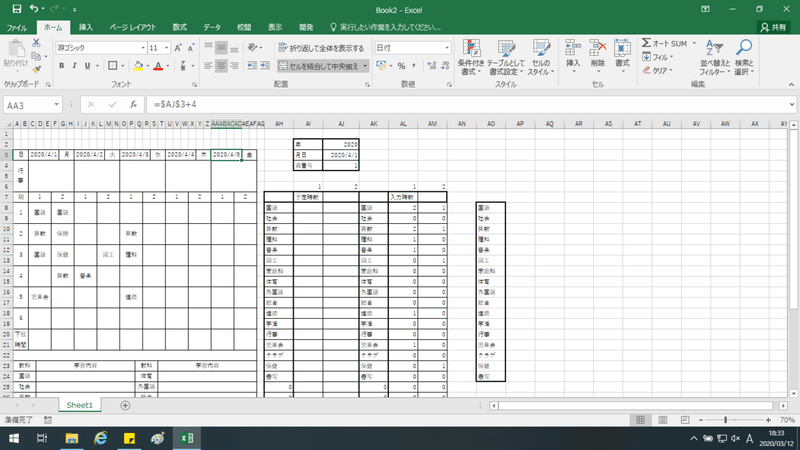Viewport: 800px width, 450px height.
Task: Toggle align text left
Action: point(208,66)
